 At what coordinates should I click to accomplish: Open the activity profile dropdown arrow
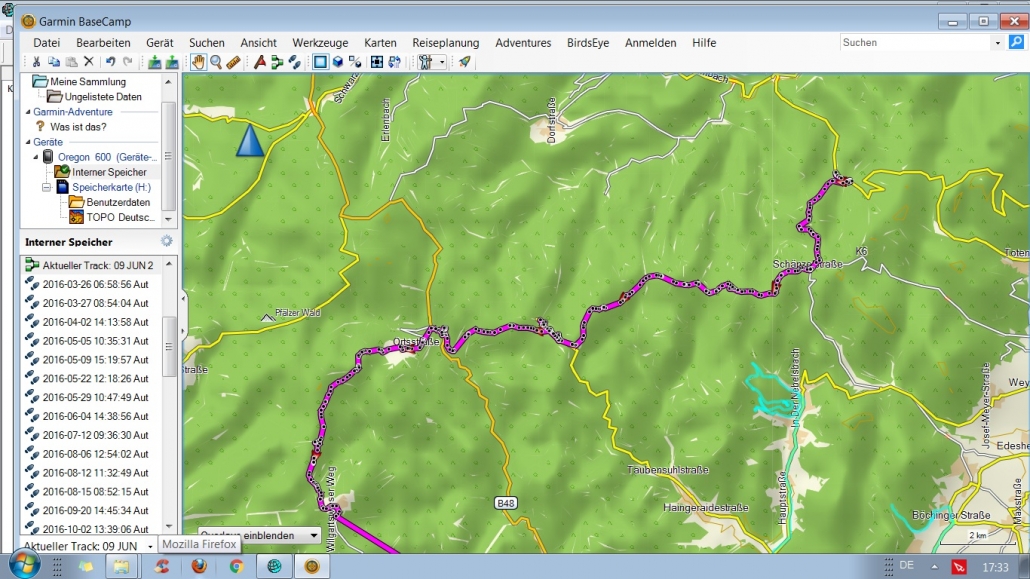441,62
